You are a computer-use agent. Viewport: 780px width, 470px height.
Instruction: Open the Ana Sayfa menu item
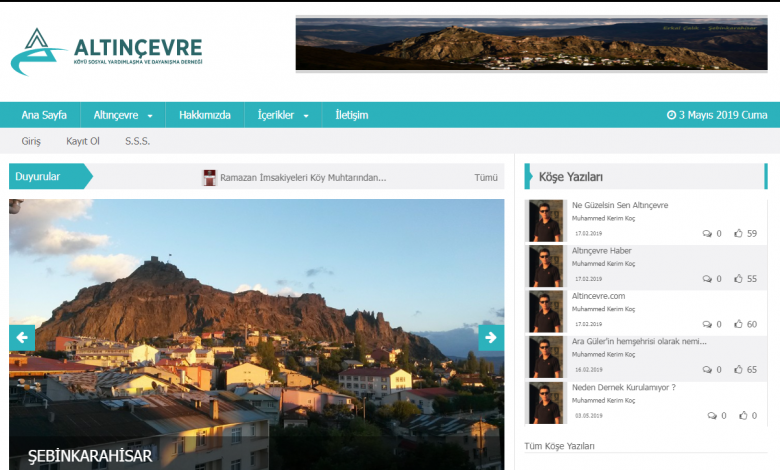44,115
